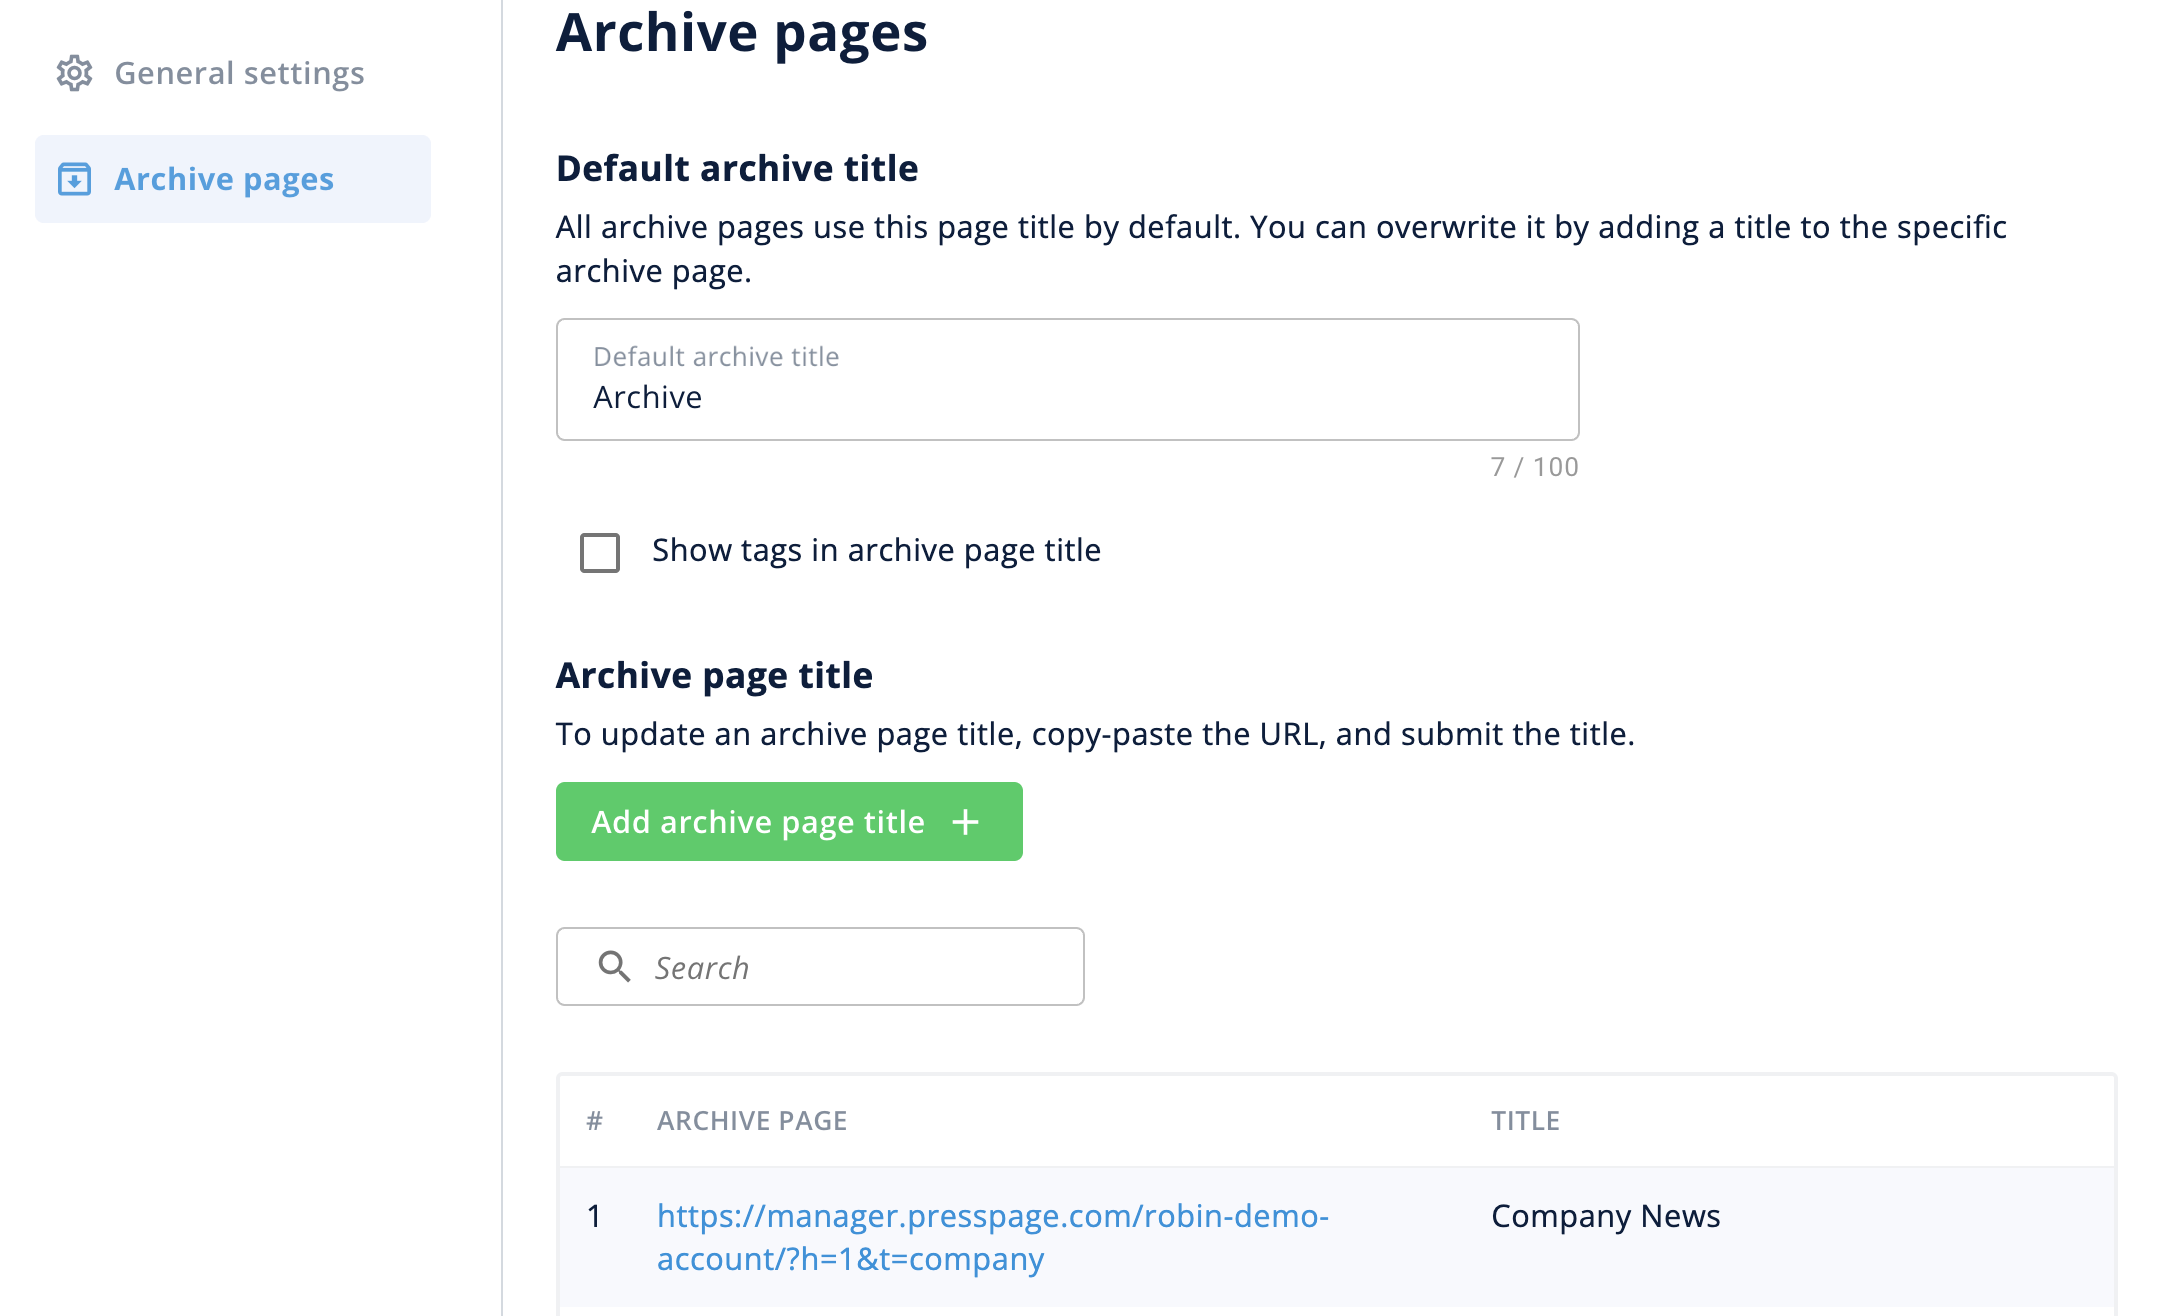This screenshot has width=2160, height=1316.
Task: Select Archive pages menu item
Action: (x=224, y=179)
